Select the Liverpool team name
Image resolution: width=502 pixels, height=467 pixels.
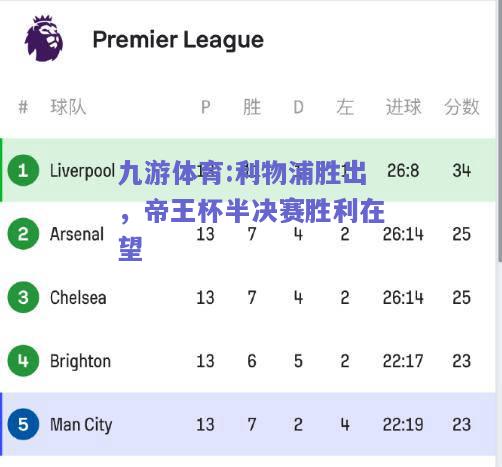[x=82, y=171]
